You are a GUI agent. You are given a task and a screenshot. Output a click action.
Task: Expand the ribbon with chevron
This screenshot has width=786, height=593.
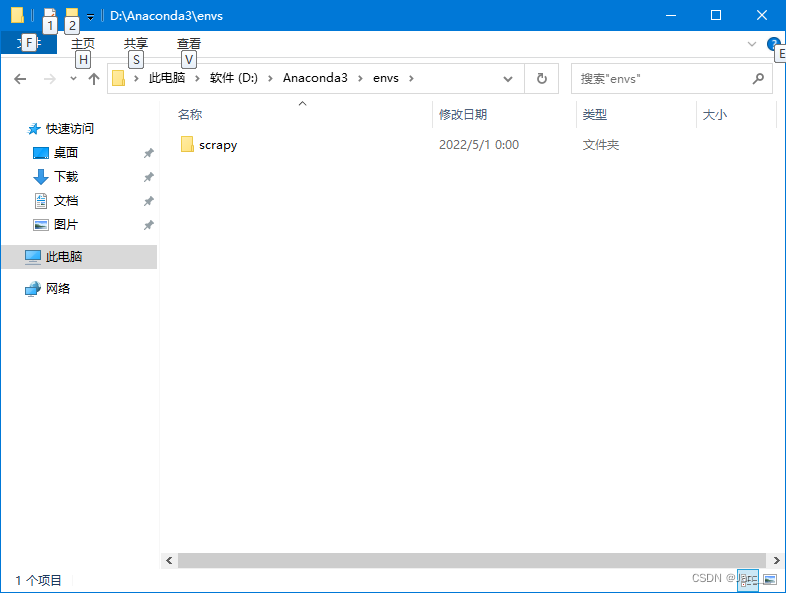coord(752,44)
